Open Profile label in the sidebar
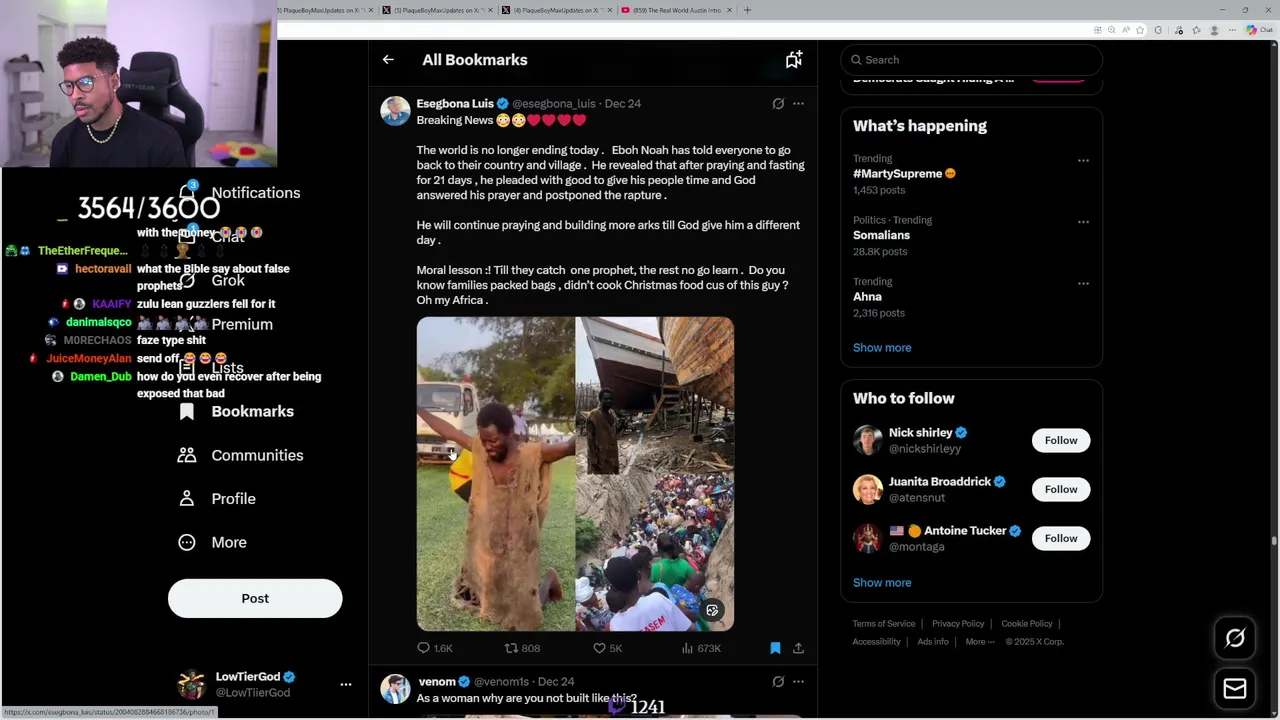The width and height of the screenshot is (1280, 720). (x=233, y=498)
